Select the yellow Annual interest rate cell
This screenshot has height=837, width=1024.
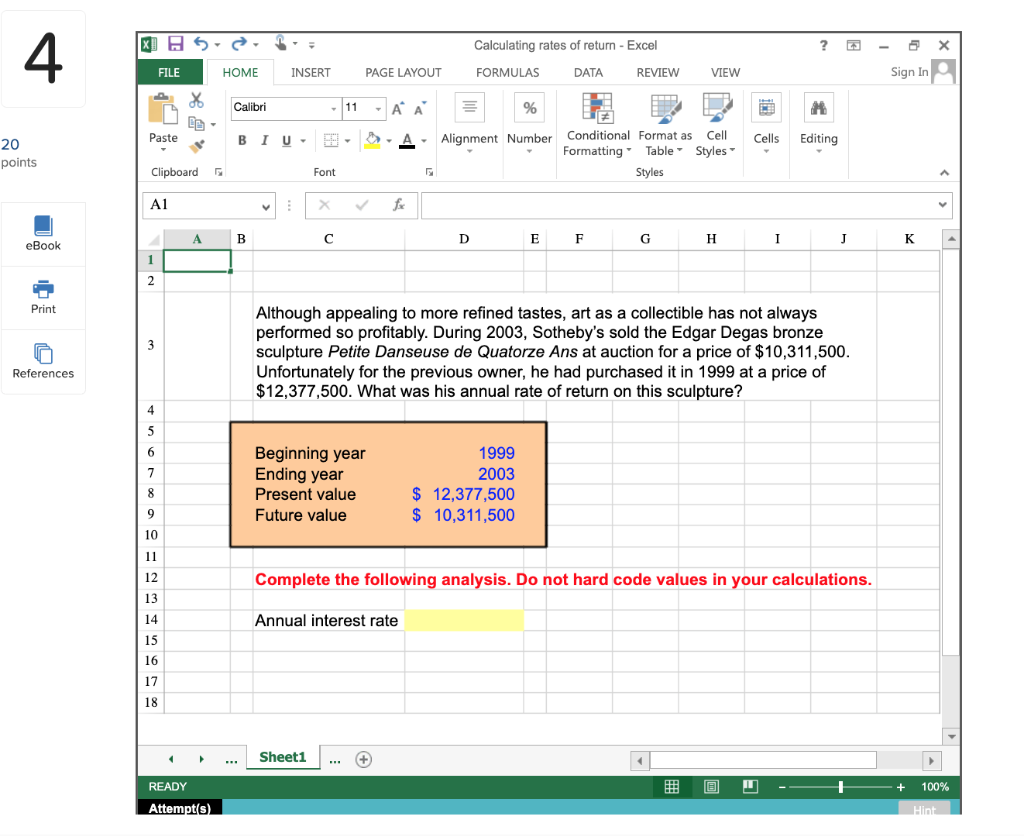point(462,620)
